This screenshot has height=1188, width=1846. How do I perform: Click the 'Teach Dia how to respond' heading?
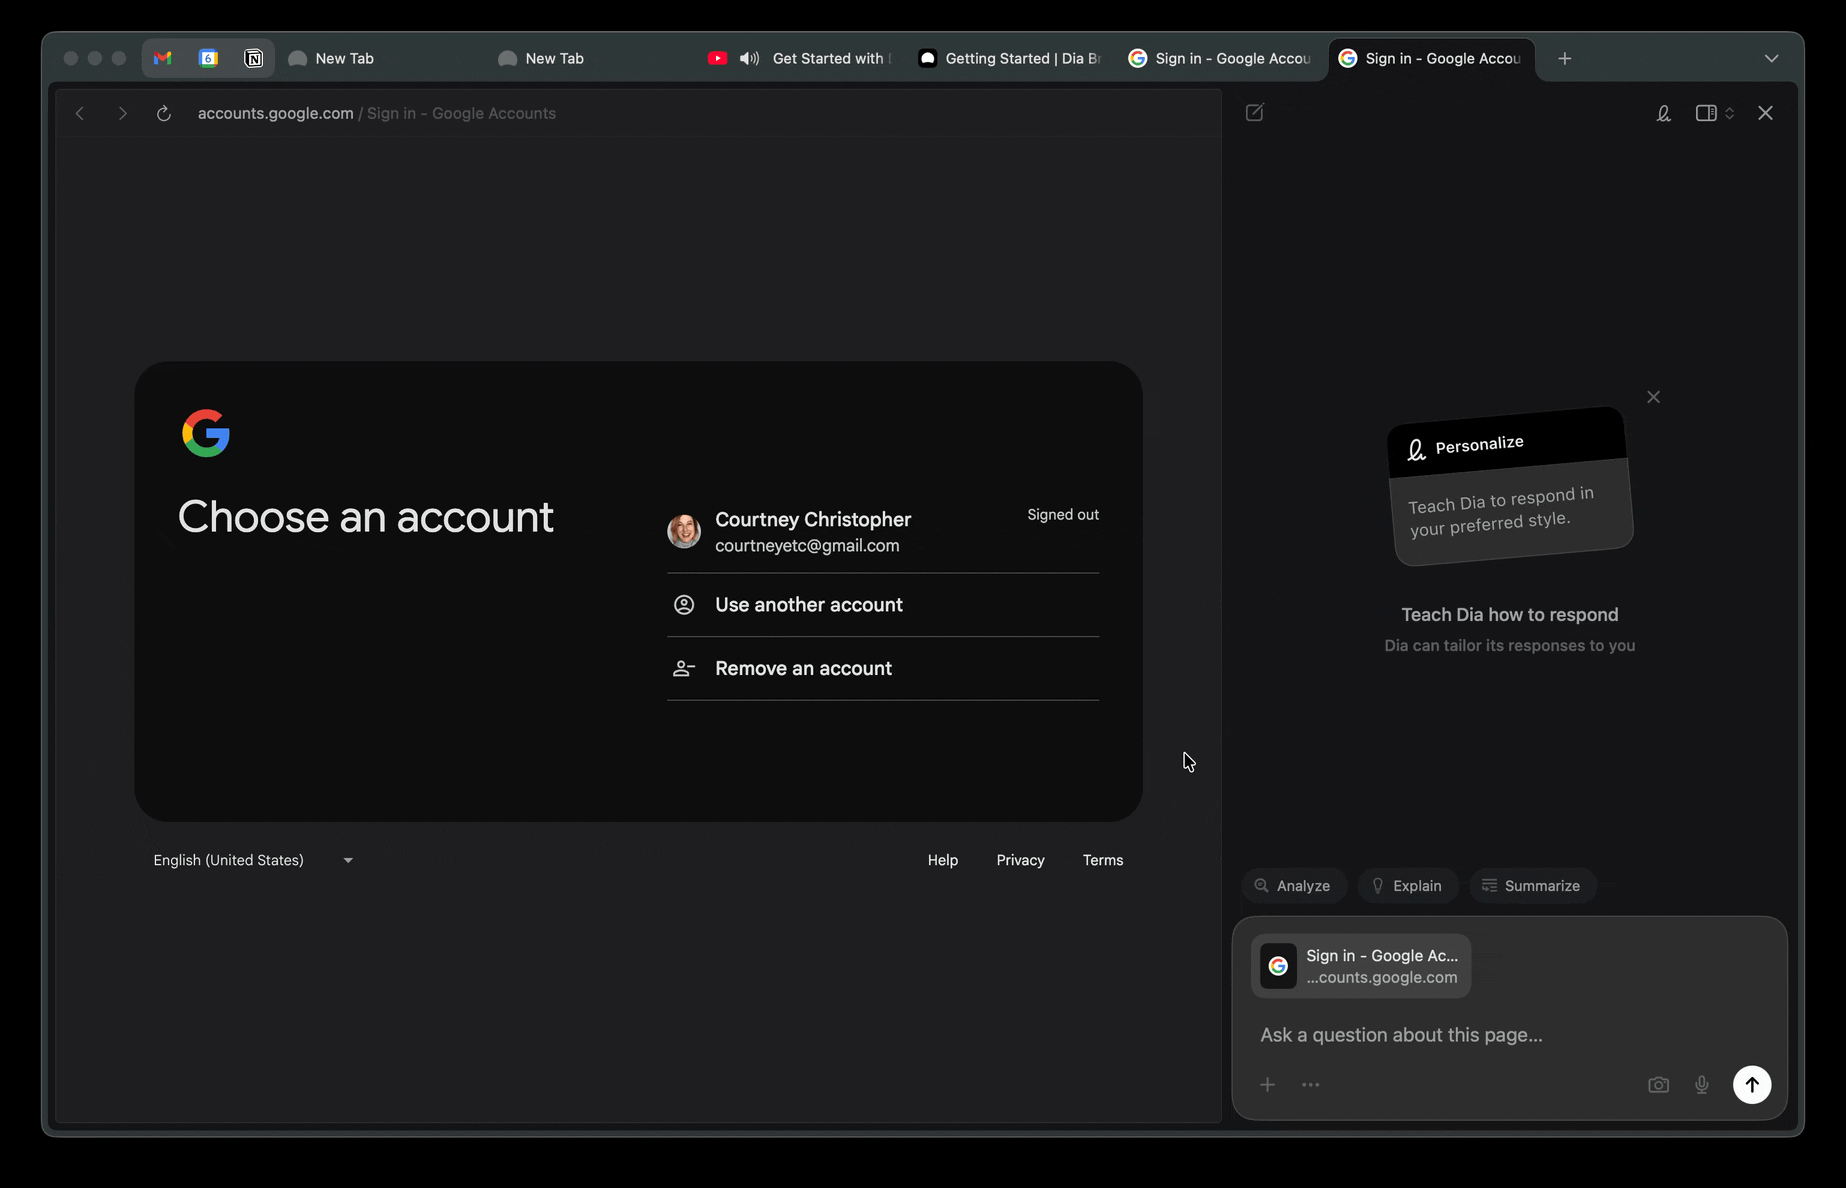pyautogui.click(x=1509, y=615)
